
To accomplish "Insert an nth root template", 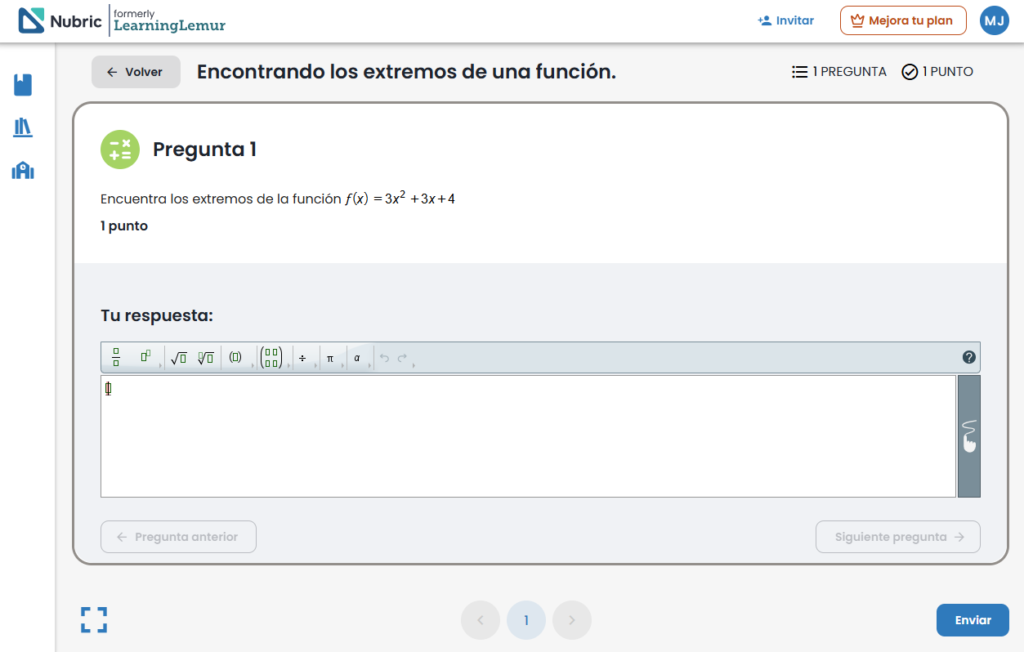I will 206,357.
